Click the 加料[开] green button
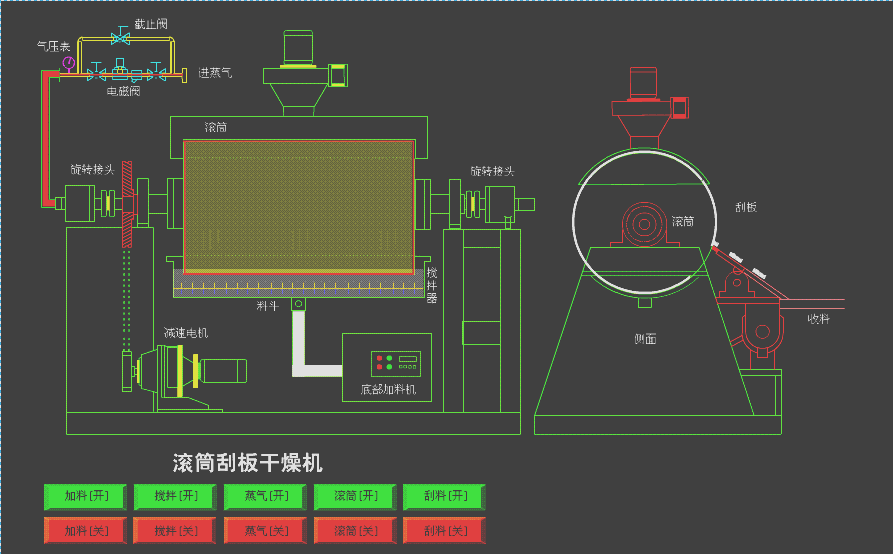This screenshot has height=554, width=893. click(x=85, y=496)
